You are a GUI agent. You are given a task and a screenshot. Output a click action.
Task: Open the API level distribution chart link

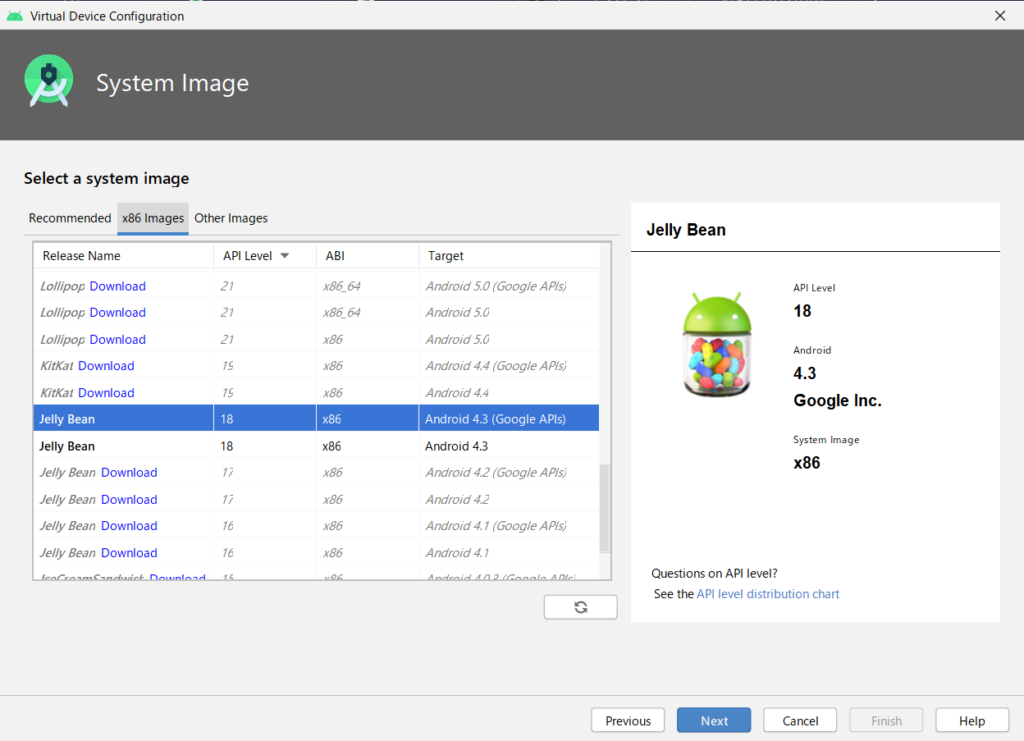(x=768, y=594)
